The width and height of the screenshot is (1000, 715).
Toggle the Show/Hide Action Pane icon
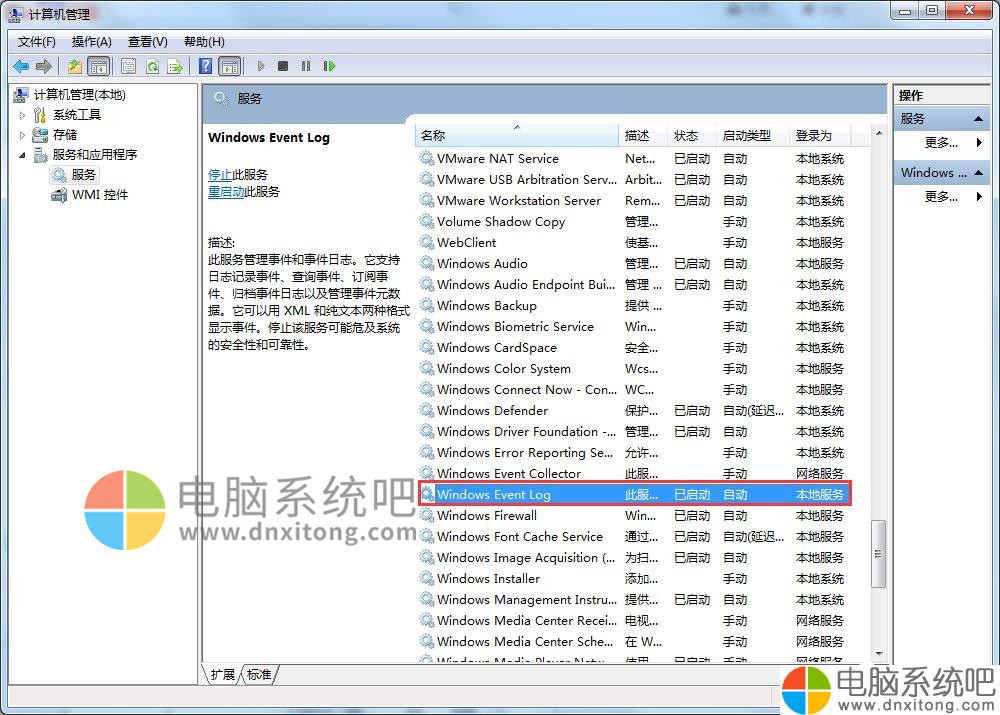point(230,66)
